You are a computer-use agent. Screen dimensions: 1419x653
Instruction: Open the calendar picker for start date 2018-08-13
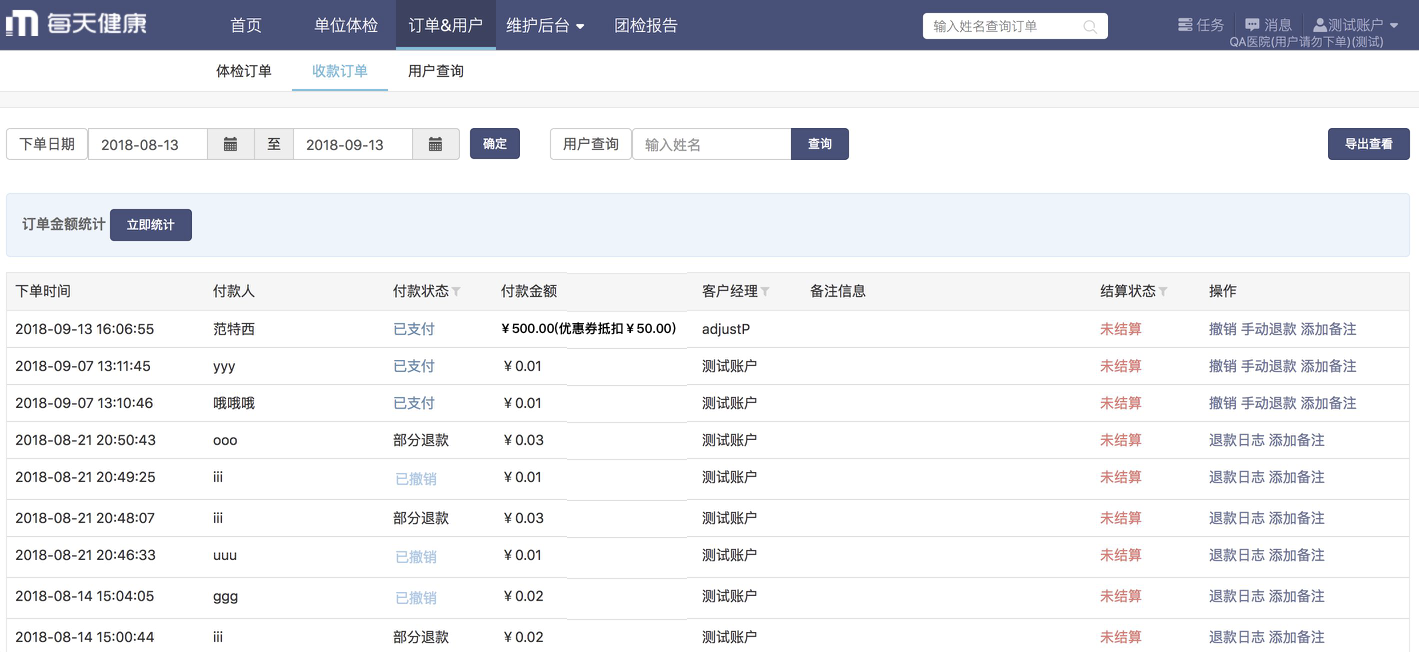click(231, 144)
